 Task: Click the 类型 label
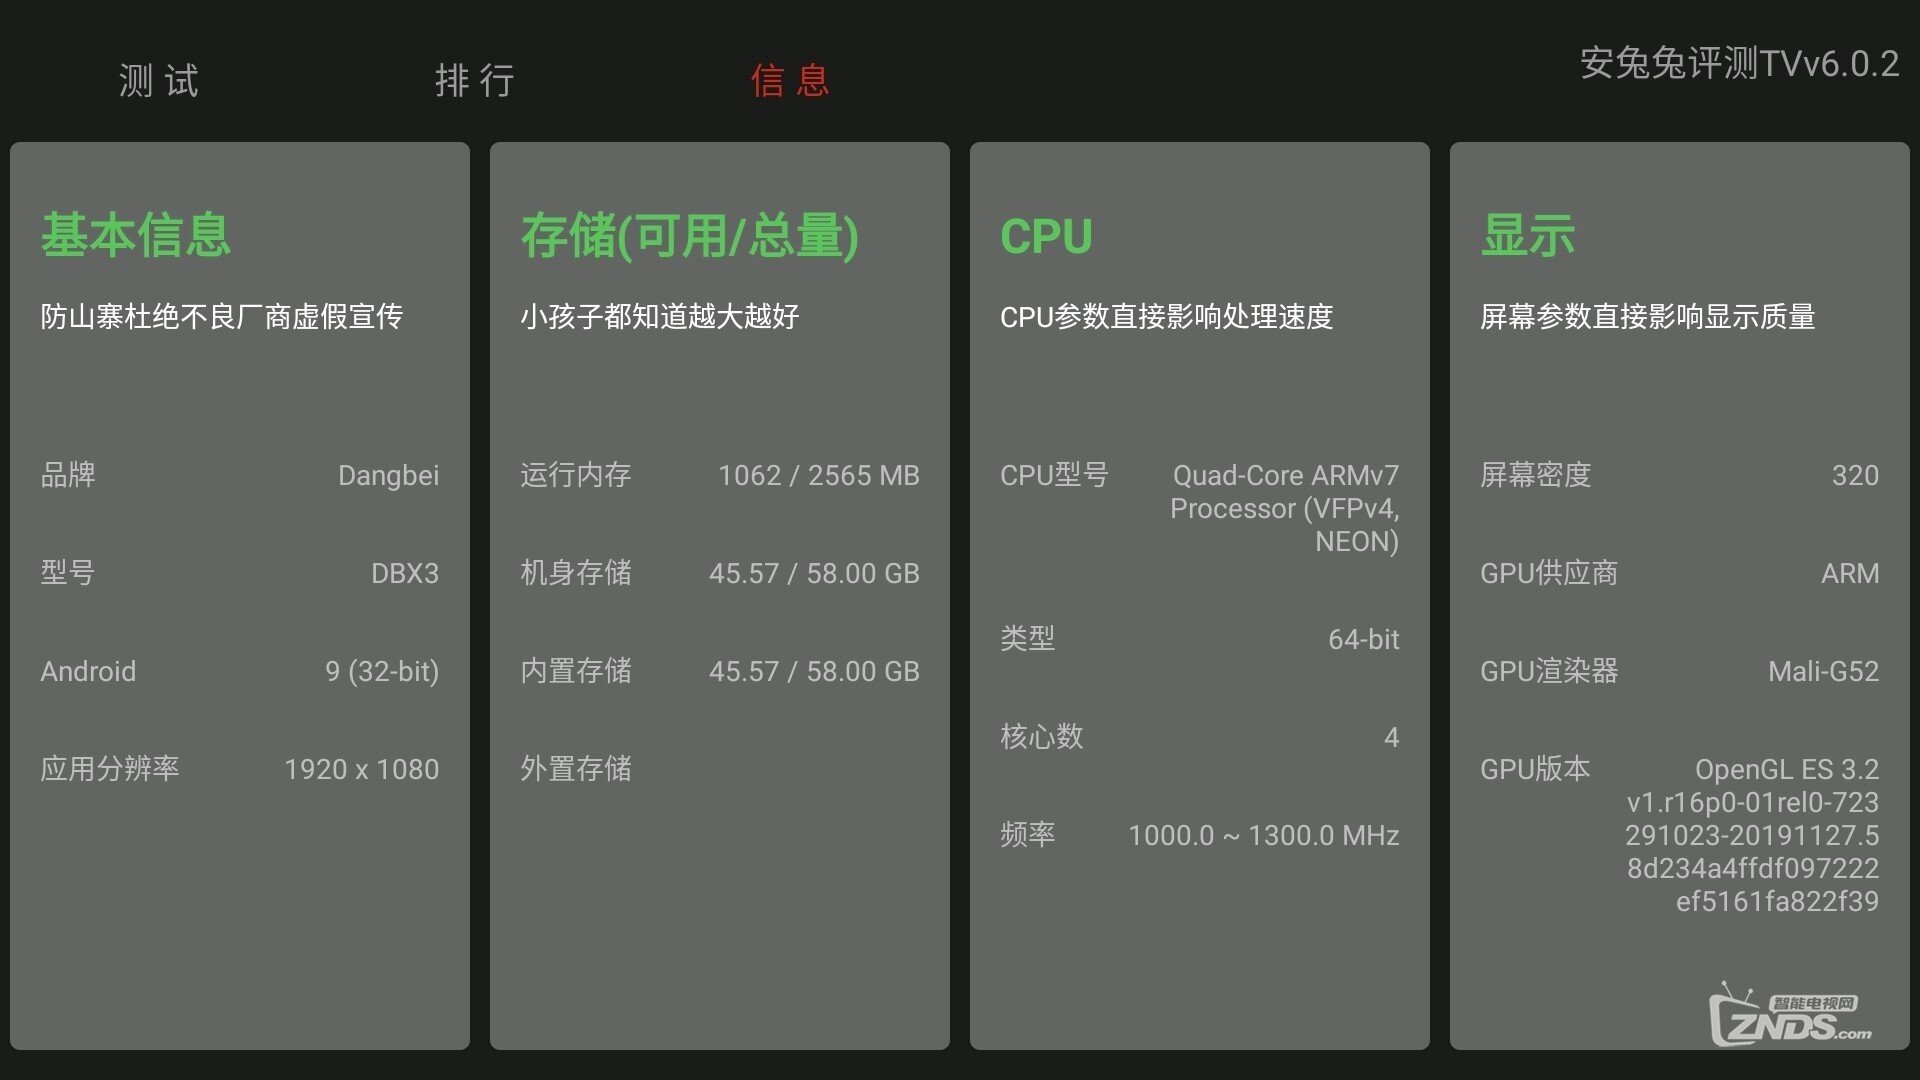click(x=1028, y=639)
